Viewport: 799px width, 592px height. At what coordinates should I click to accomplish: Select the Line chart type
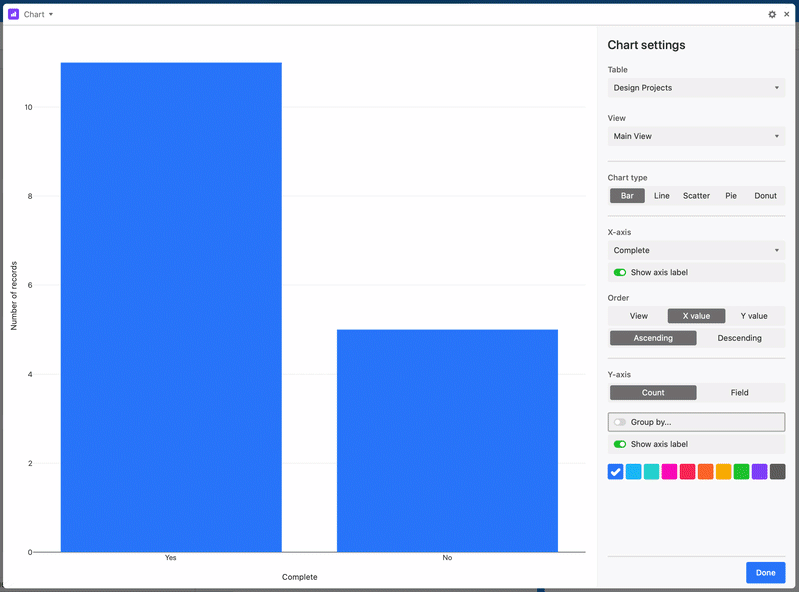(x=661, y=196)
